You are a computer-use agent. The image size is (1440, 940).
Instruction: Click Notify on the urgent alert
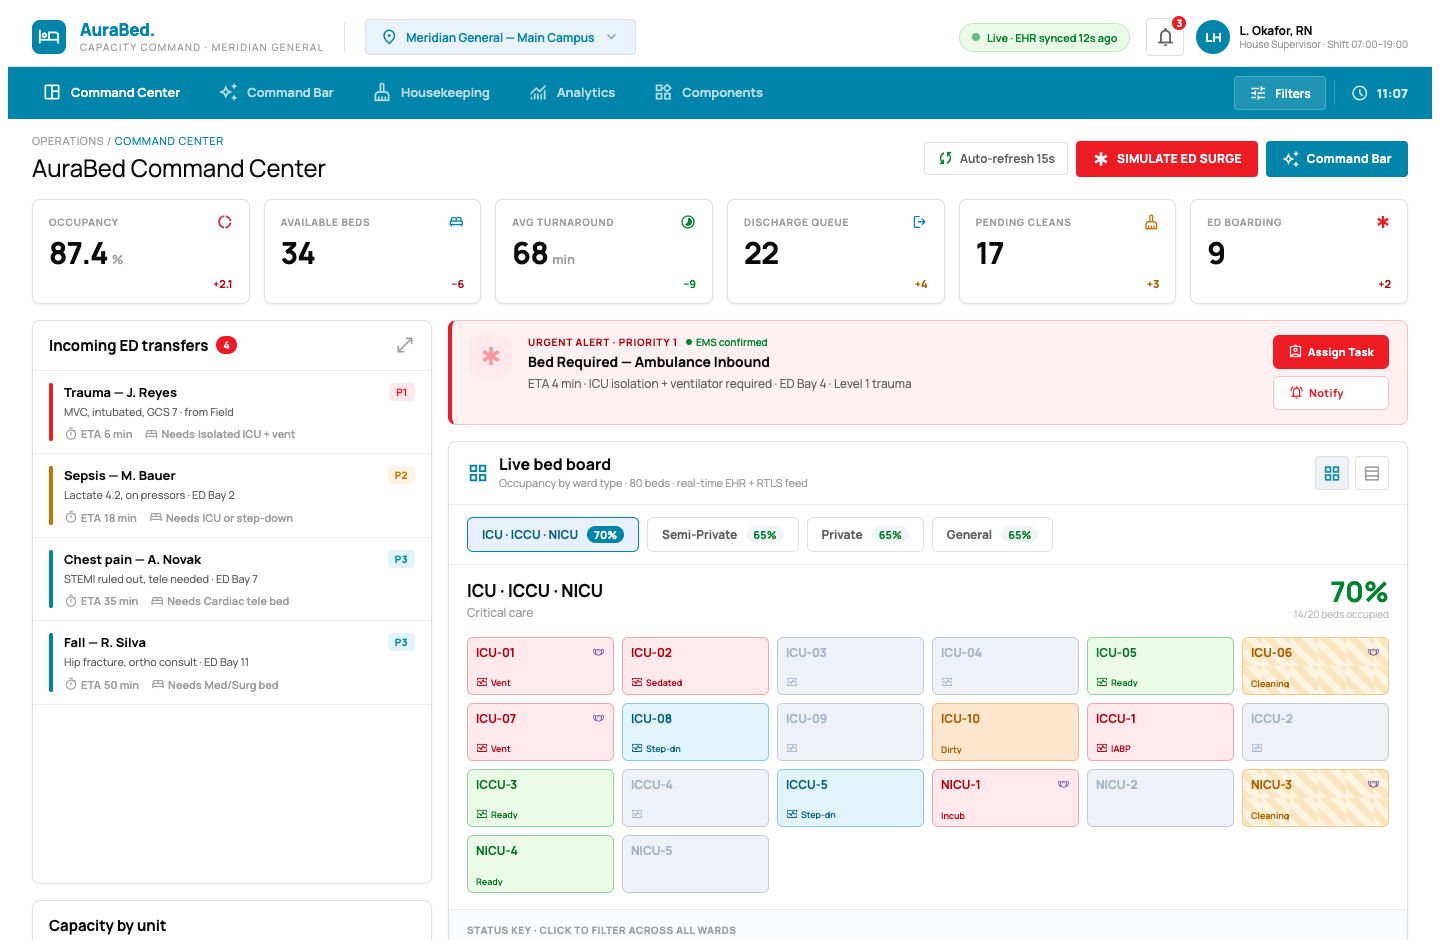point(1331,393)
